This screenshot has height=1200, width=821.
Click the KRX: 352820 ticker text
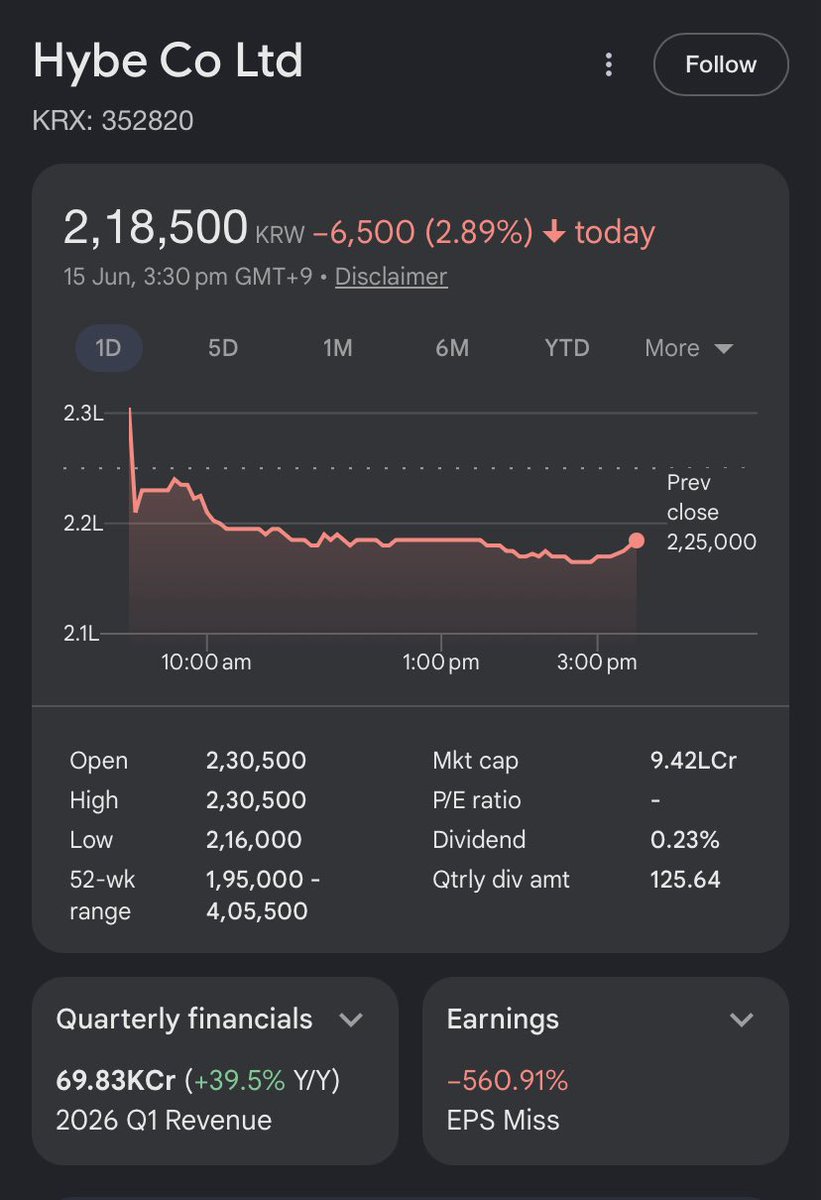[x=113, y=121]
